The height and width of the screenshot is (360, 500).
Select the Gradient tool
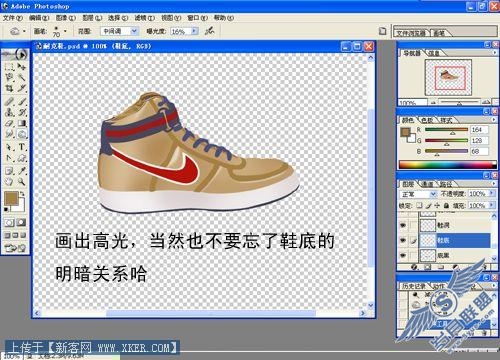click(x=22, y=123)
